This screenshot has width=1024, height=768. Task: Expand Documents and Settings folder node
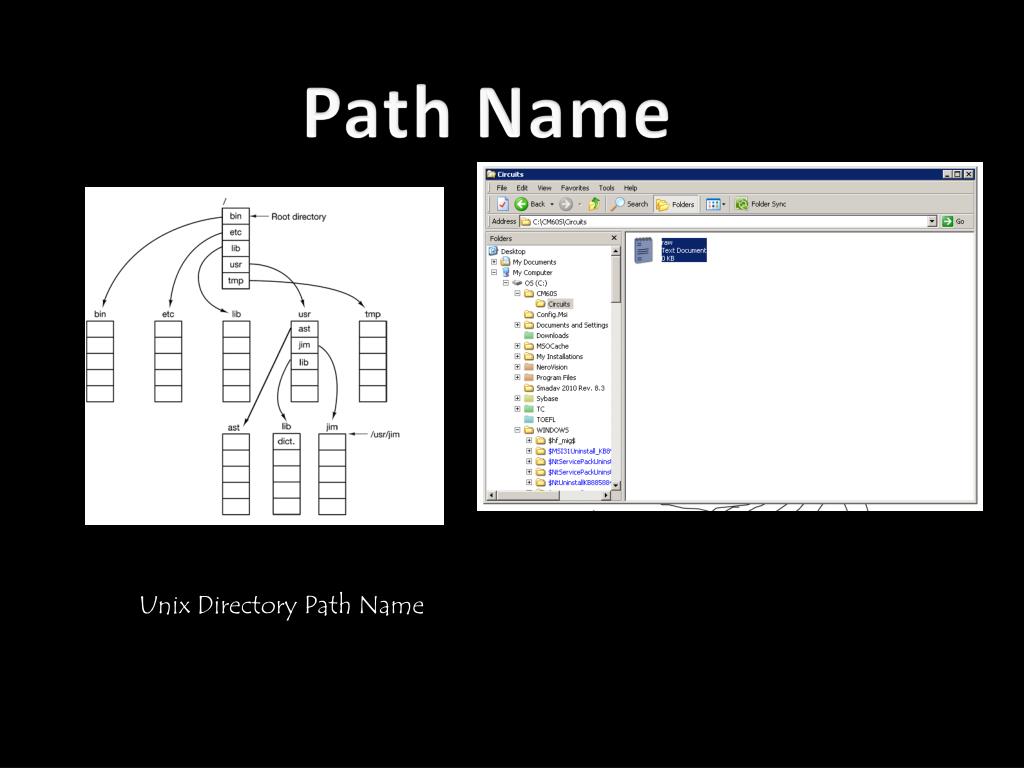[x=517, y=325]
